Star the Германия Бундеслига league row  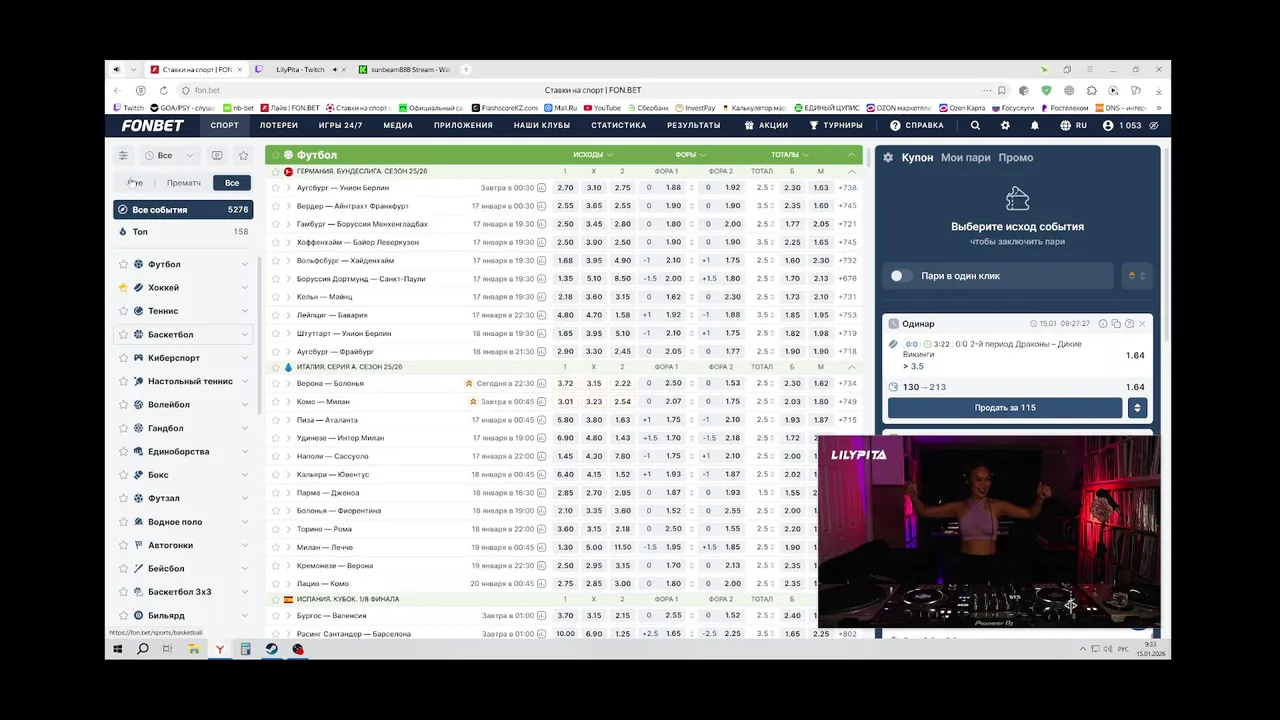(276, 172)
